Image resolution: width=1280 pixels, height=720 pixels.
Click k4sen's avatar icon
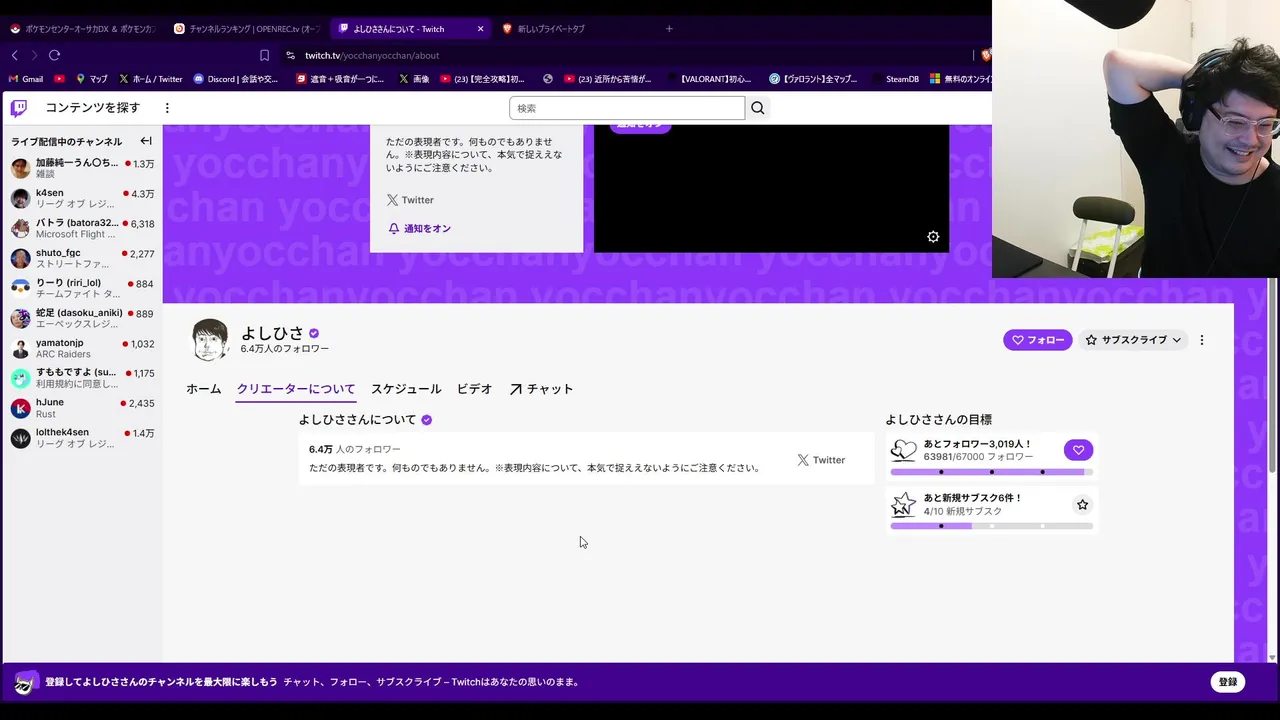click(x=20, y=198)
